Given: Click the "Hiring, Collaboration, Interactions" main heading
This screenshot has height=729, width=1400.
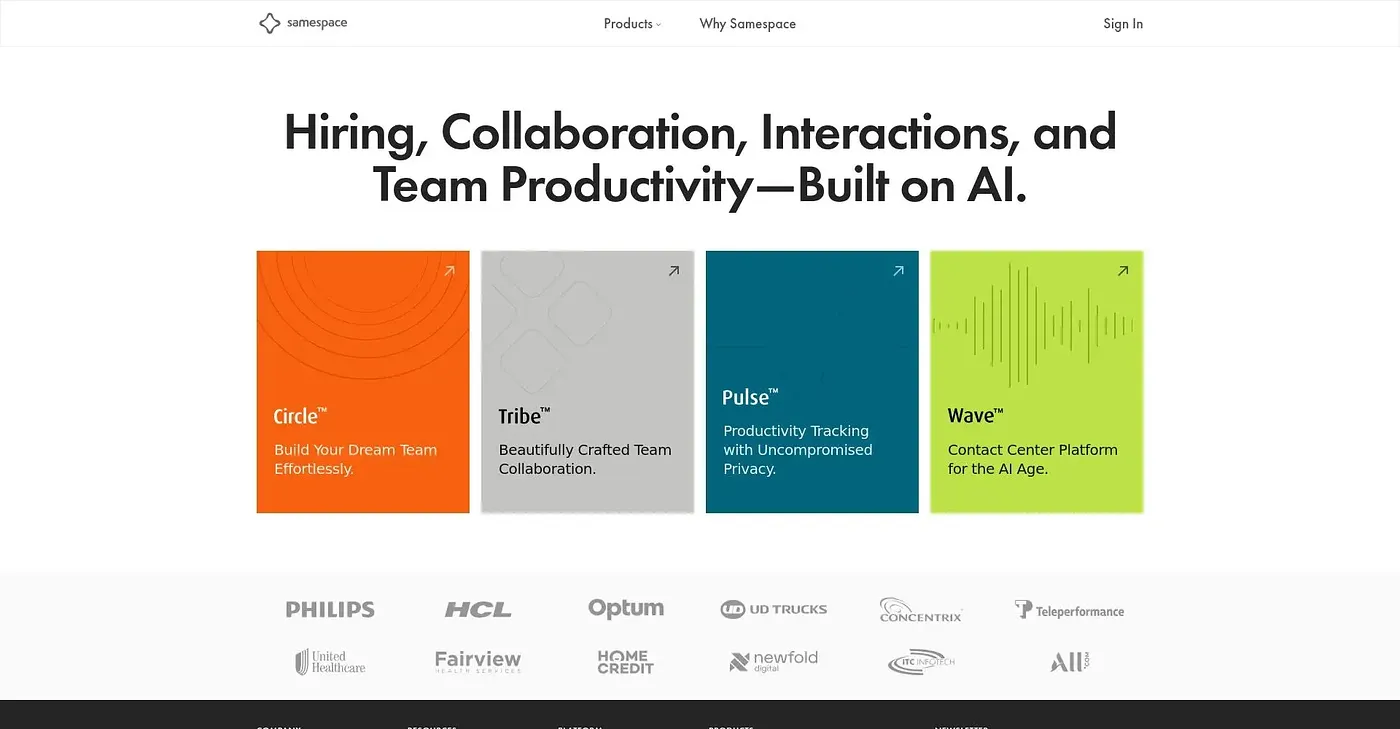Looking at the screenshot, I should (x=700, y=158).
